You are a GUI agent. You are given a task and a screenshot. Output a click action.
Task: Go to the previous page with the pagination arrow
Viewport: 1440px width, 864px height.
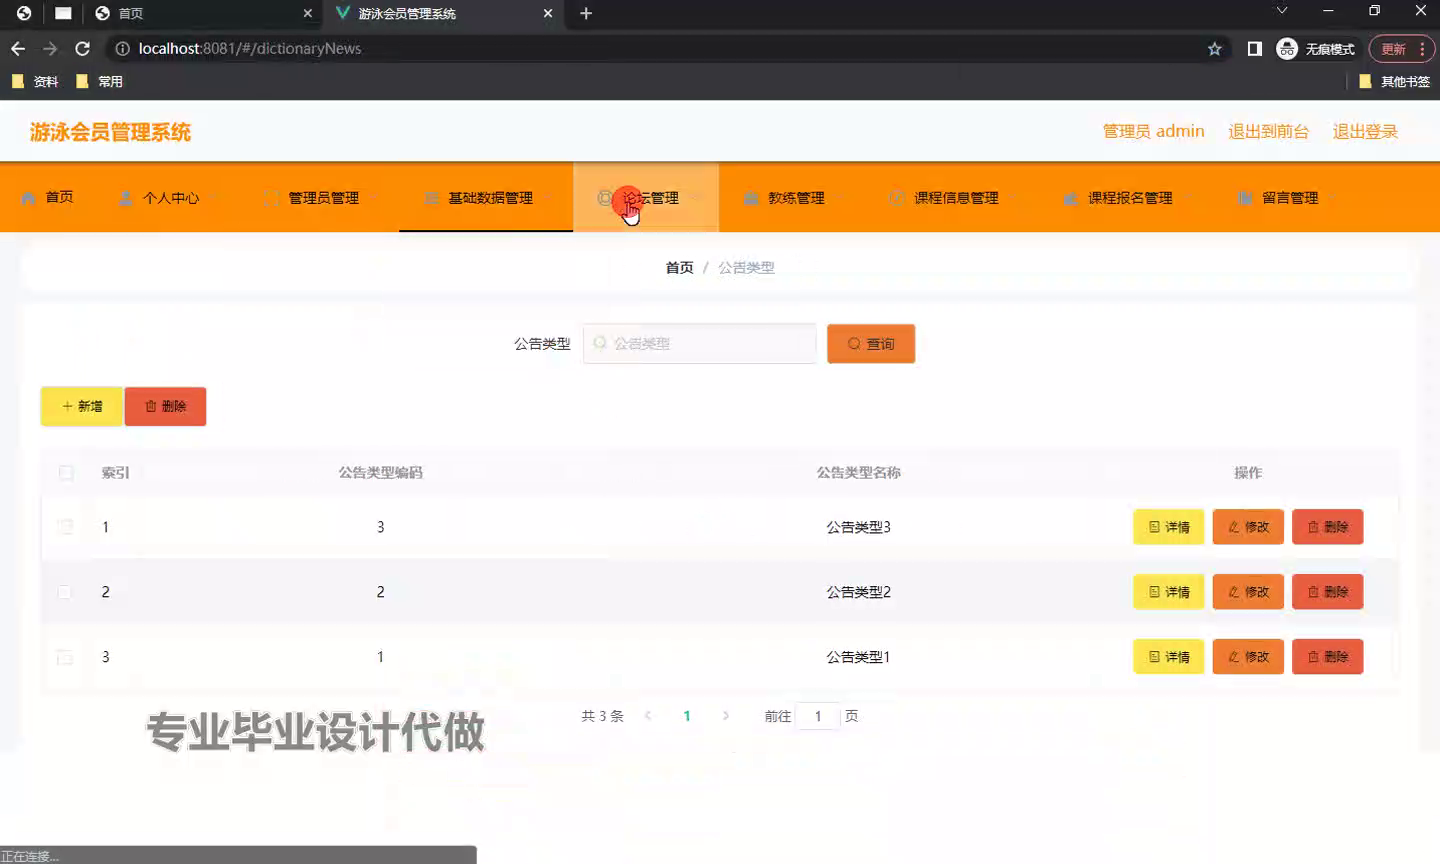pyautogui.click(x=648, y=716)
